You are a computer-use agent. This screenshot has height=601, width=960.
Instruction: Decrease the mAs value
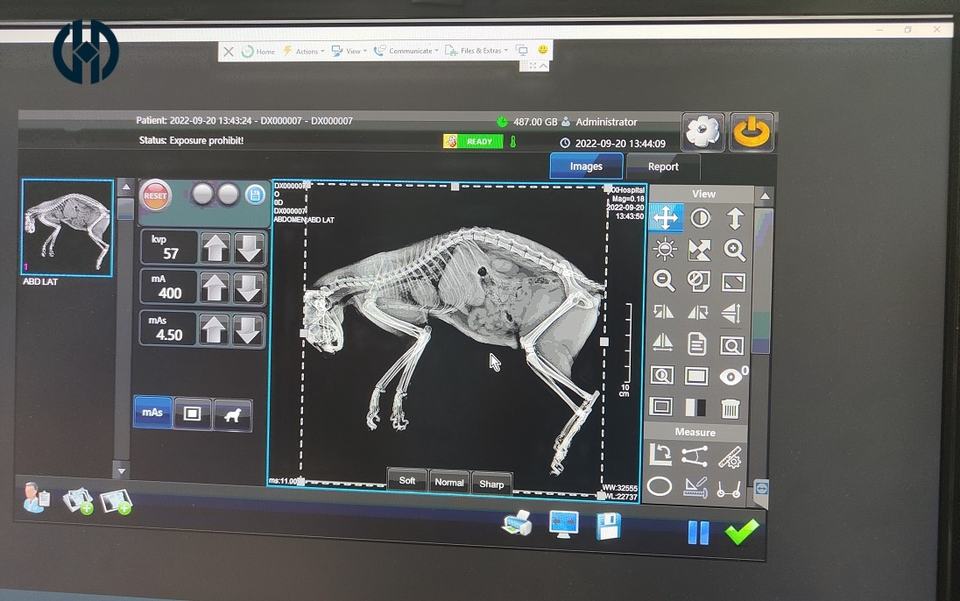(248, 330)
